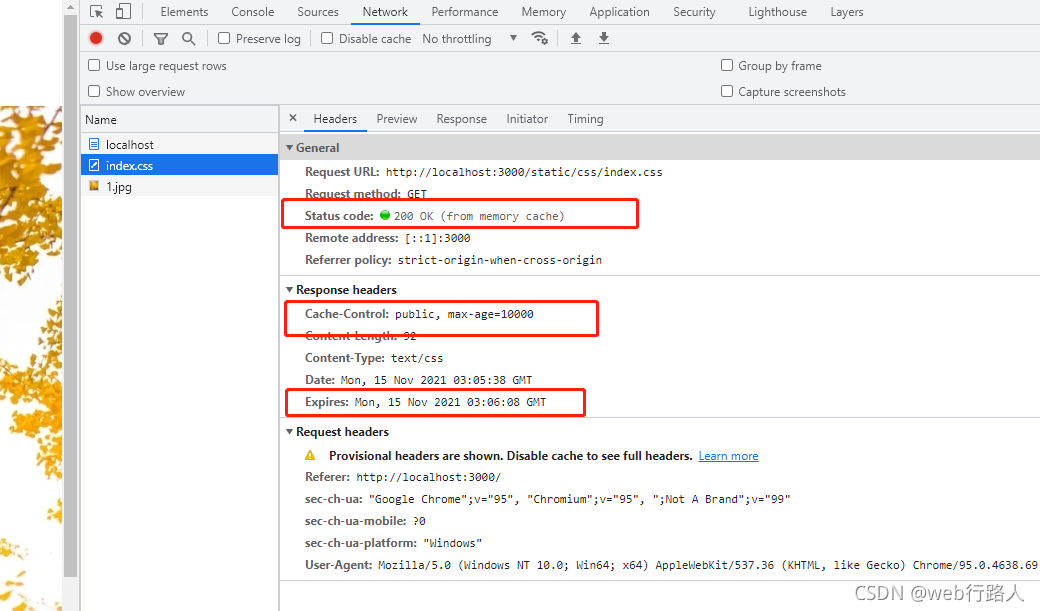Start recording network log
The image size is (1040, 611).
point(95,38)
